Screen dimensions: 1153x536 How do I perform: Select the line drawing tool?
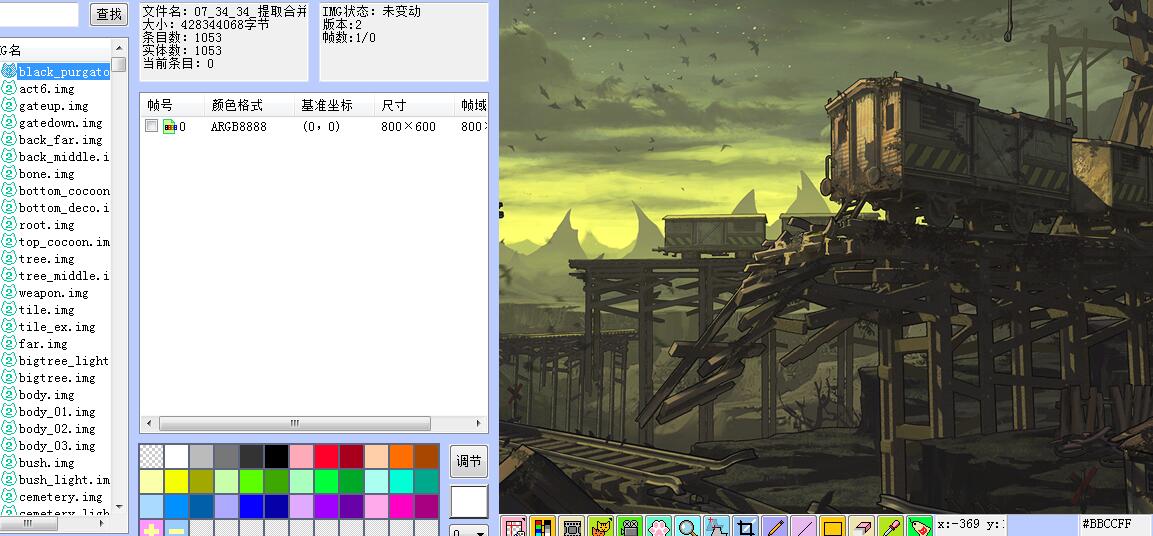[803, 526]
